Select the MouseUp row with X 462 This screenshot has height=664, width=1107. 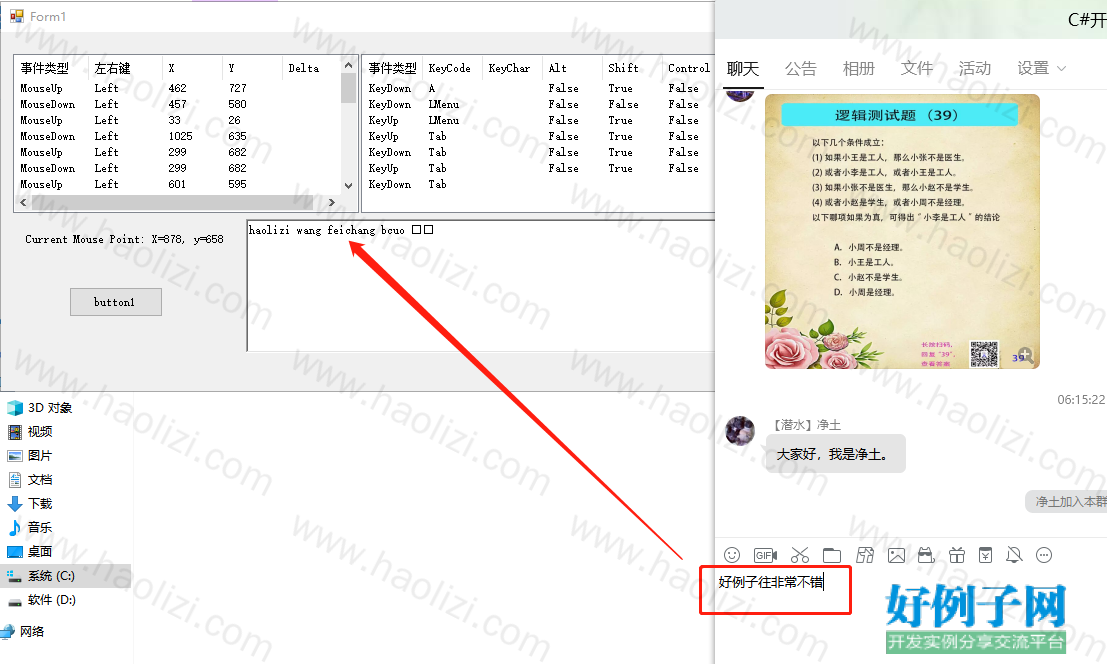click(x=177, y=88)
